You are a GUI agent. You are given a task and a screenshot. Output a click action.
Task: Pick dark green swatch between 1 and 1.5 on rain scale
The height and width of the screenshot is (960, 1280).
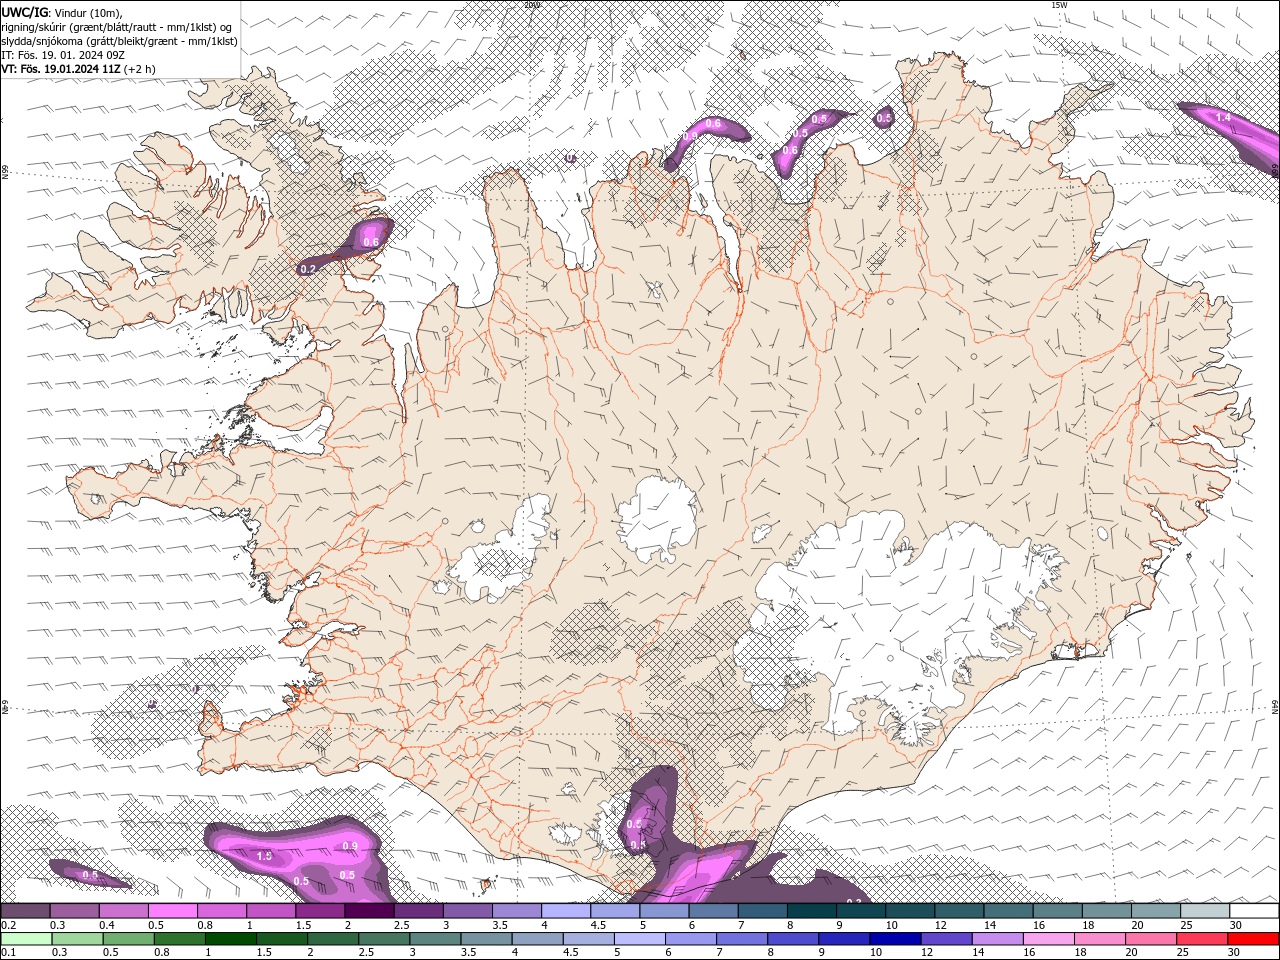coord(231,939)
